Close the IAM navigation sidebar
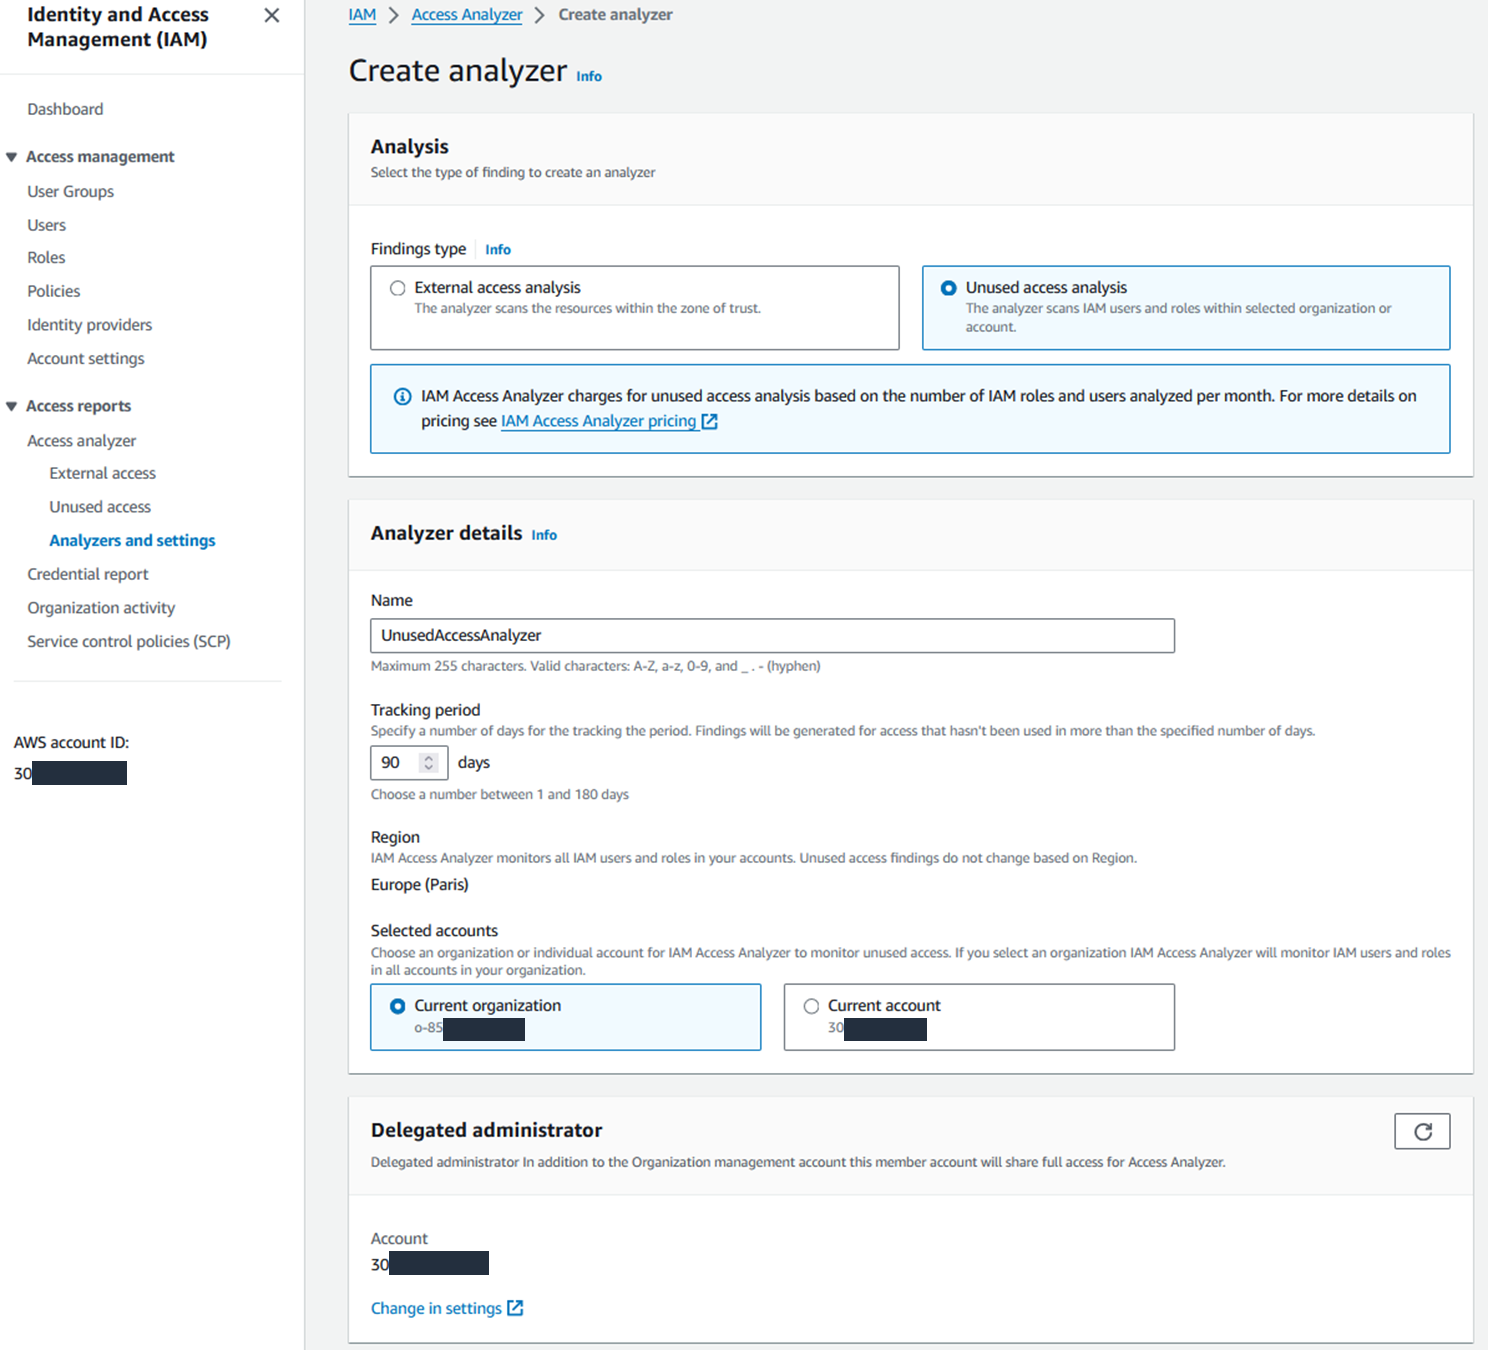The height and width of the screenshot is (1350, 1488). click(271, 15)
